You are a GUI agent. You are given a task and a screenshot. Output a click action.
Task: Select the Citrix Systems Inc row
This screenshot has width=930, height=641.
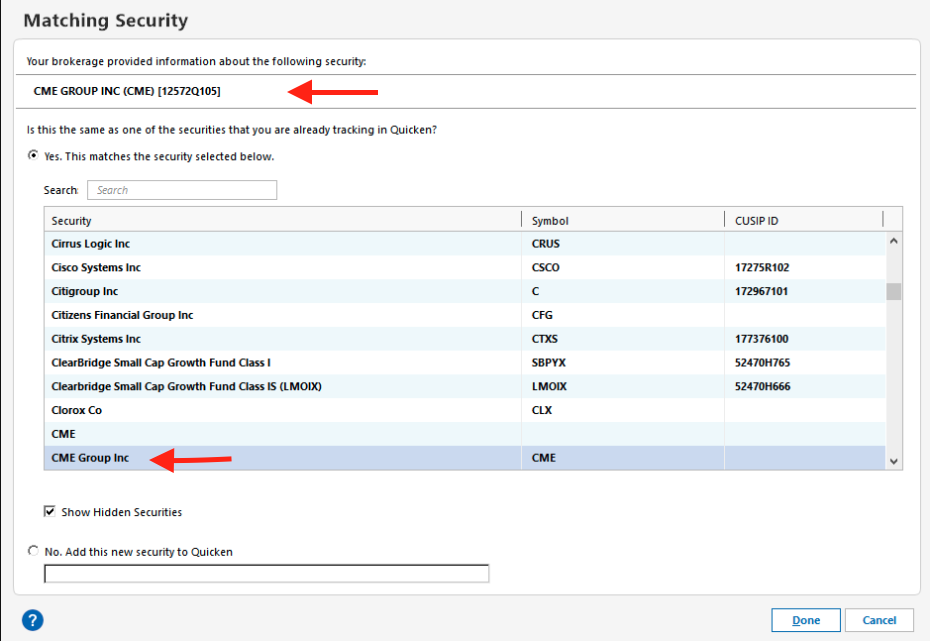coord(465,339)
